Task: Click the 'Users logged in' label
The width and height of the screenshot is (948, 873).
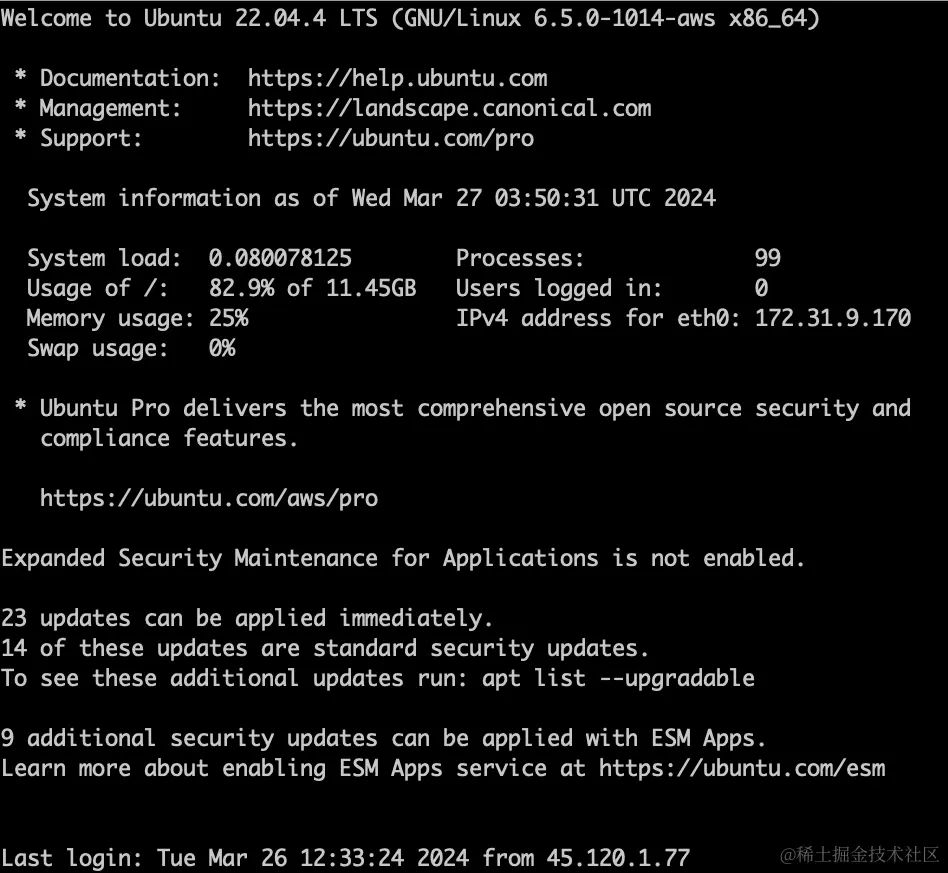Action: [559, 288]
